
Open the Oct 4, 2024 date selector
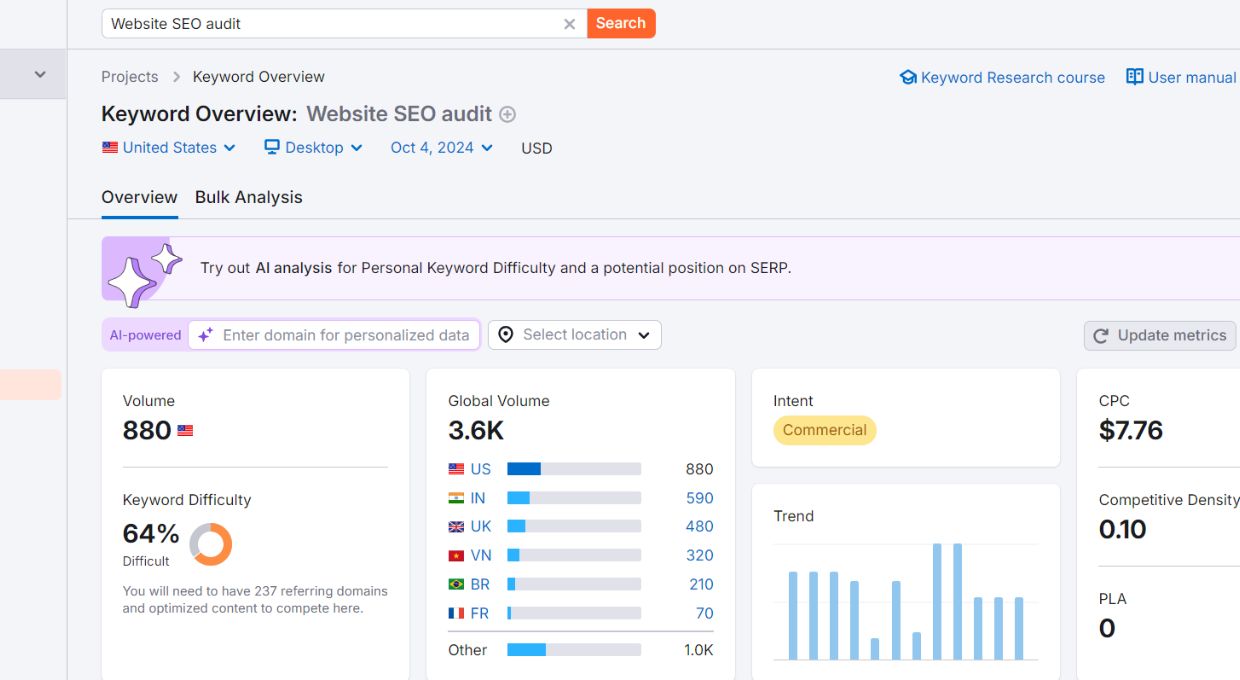[x=440, y=147]
